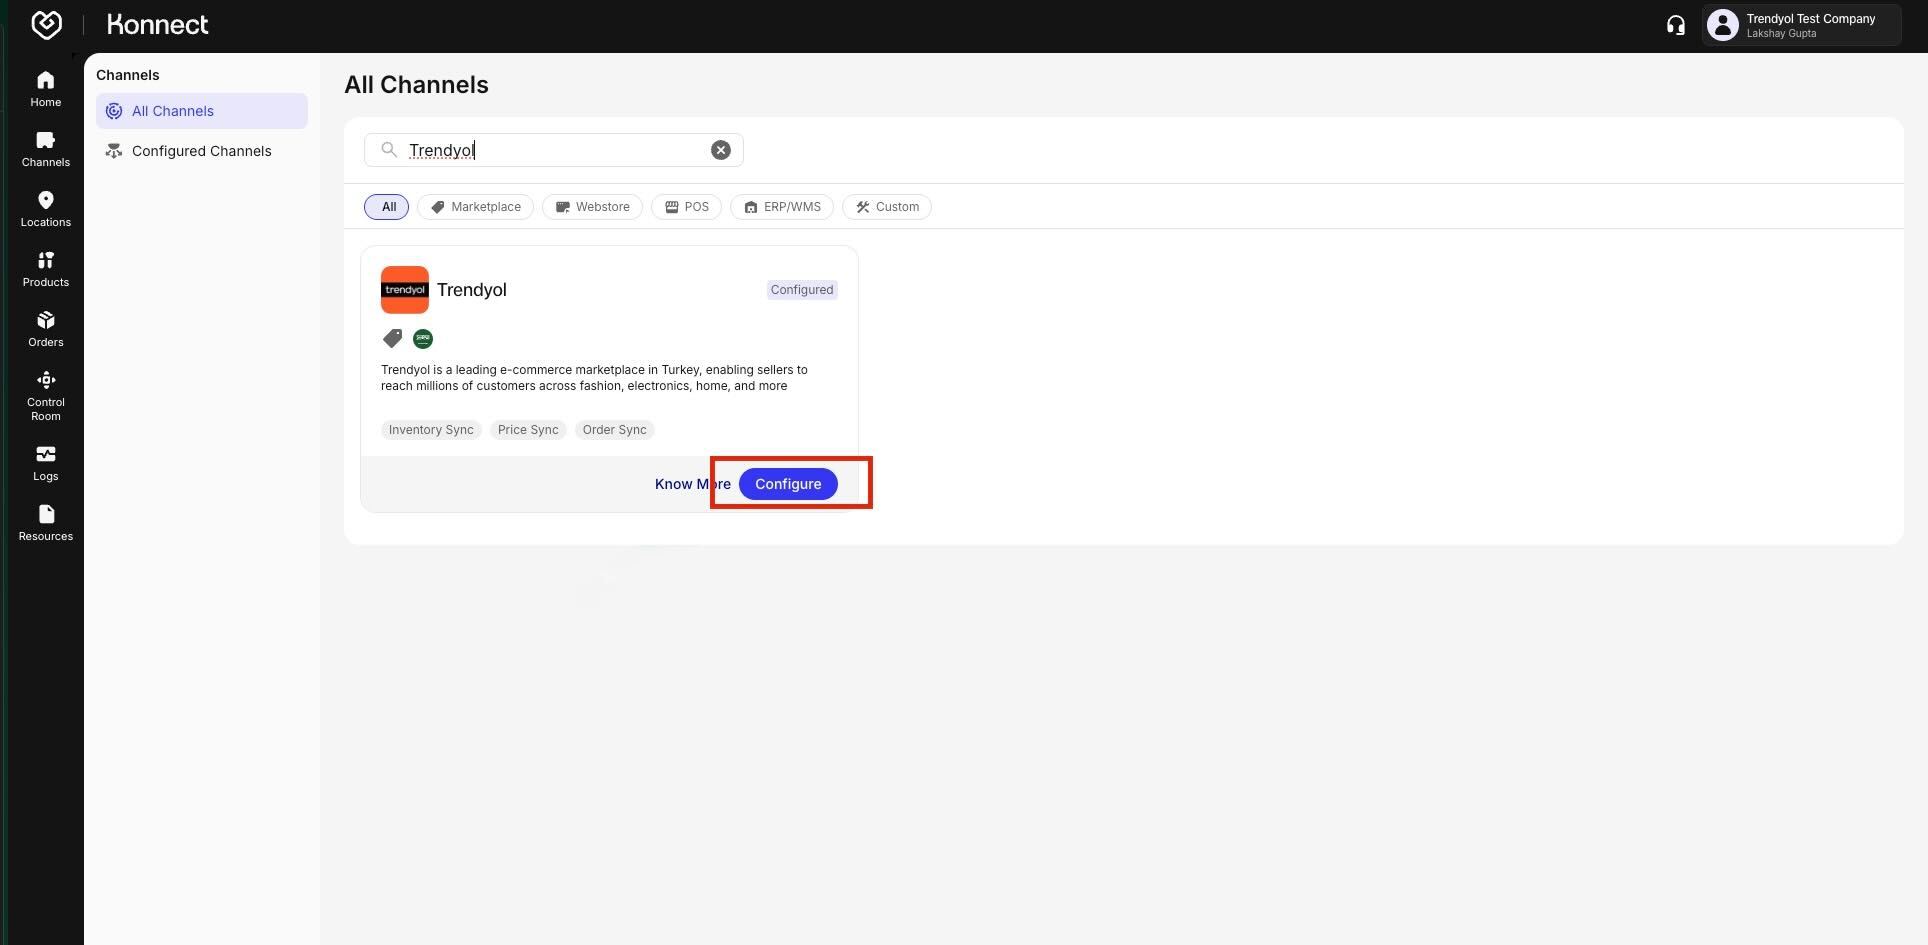Click the Trendyol card title
Screen dimensions: 1928x945
point(472,290)
